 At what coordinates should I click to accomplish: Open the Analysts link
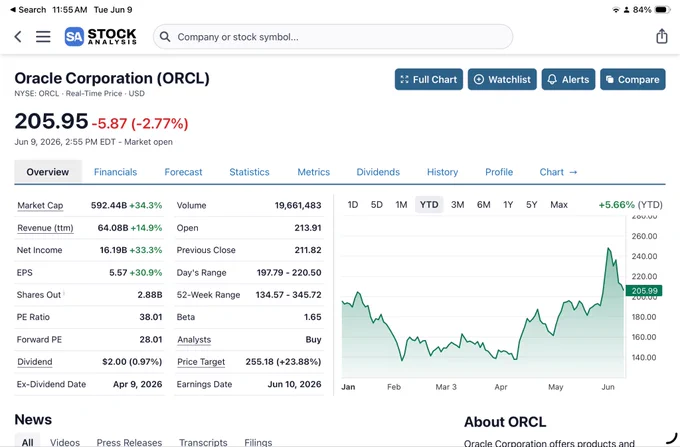[x=194, y=340]
